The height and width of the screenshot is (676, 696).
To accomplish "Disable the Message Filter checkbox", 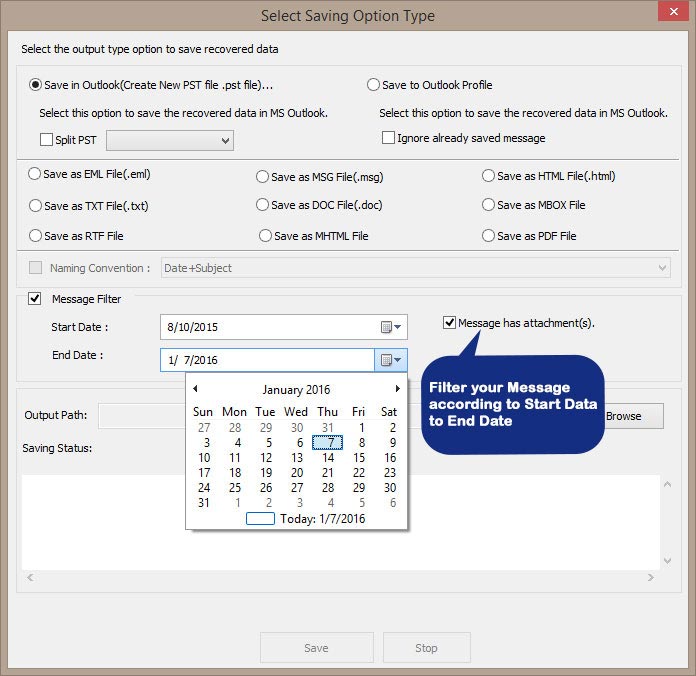I will click(x=36, y=299).
